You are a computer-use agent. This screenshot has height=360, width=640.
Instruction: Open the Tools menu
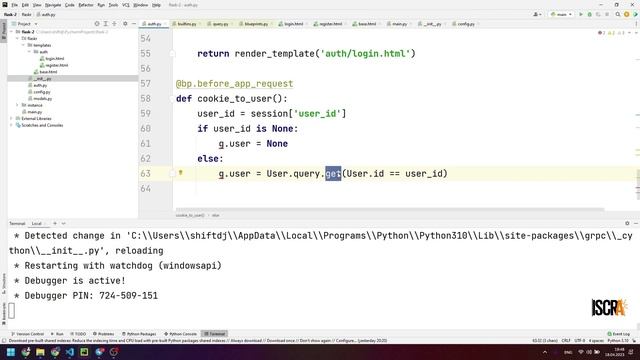113,5
